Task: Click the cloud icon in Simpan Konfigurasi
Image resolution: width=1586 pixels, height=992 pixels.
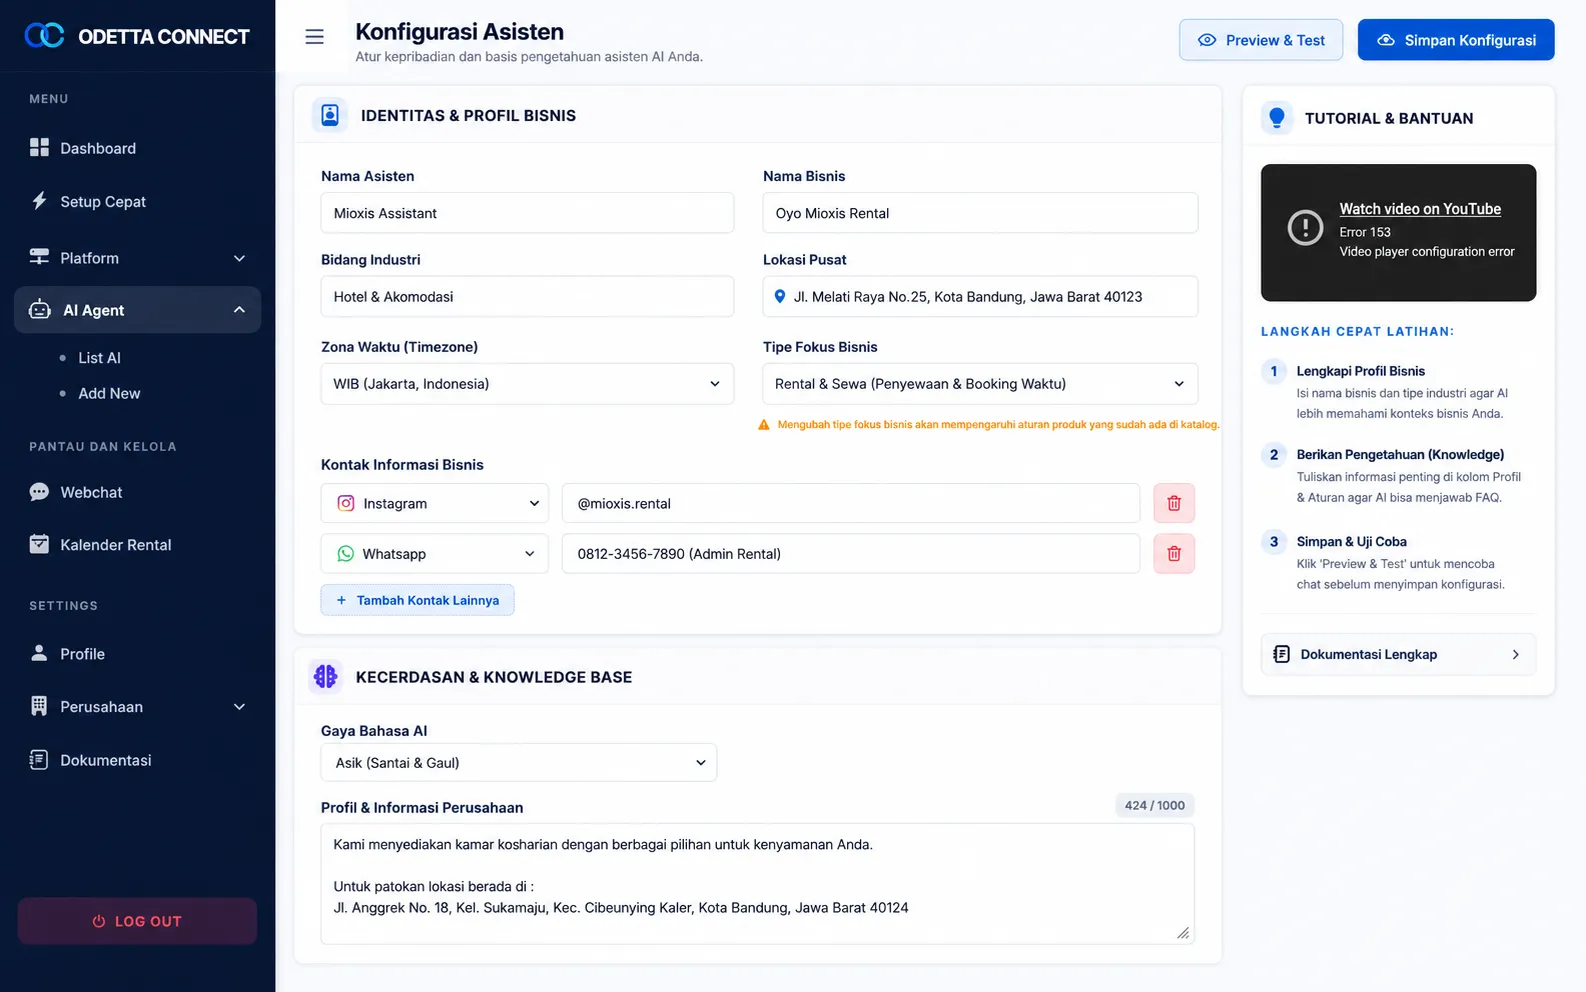Action: tap(1386, 40)
